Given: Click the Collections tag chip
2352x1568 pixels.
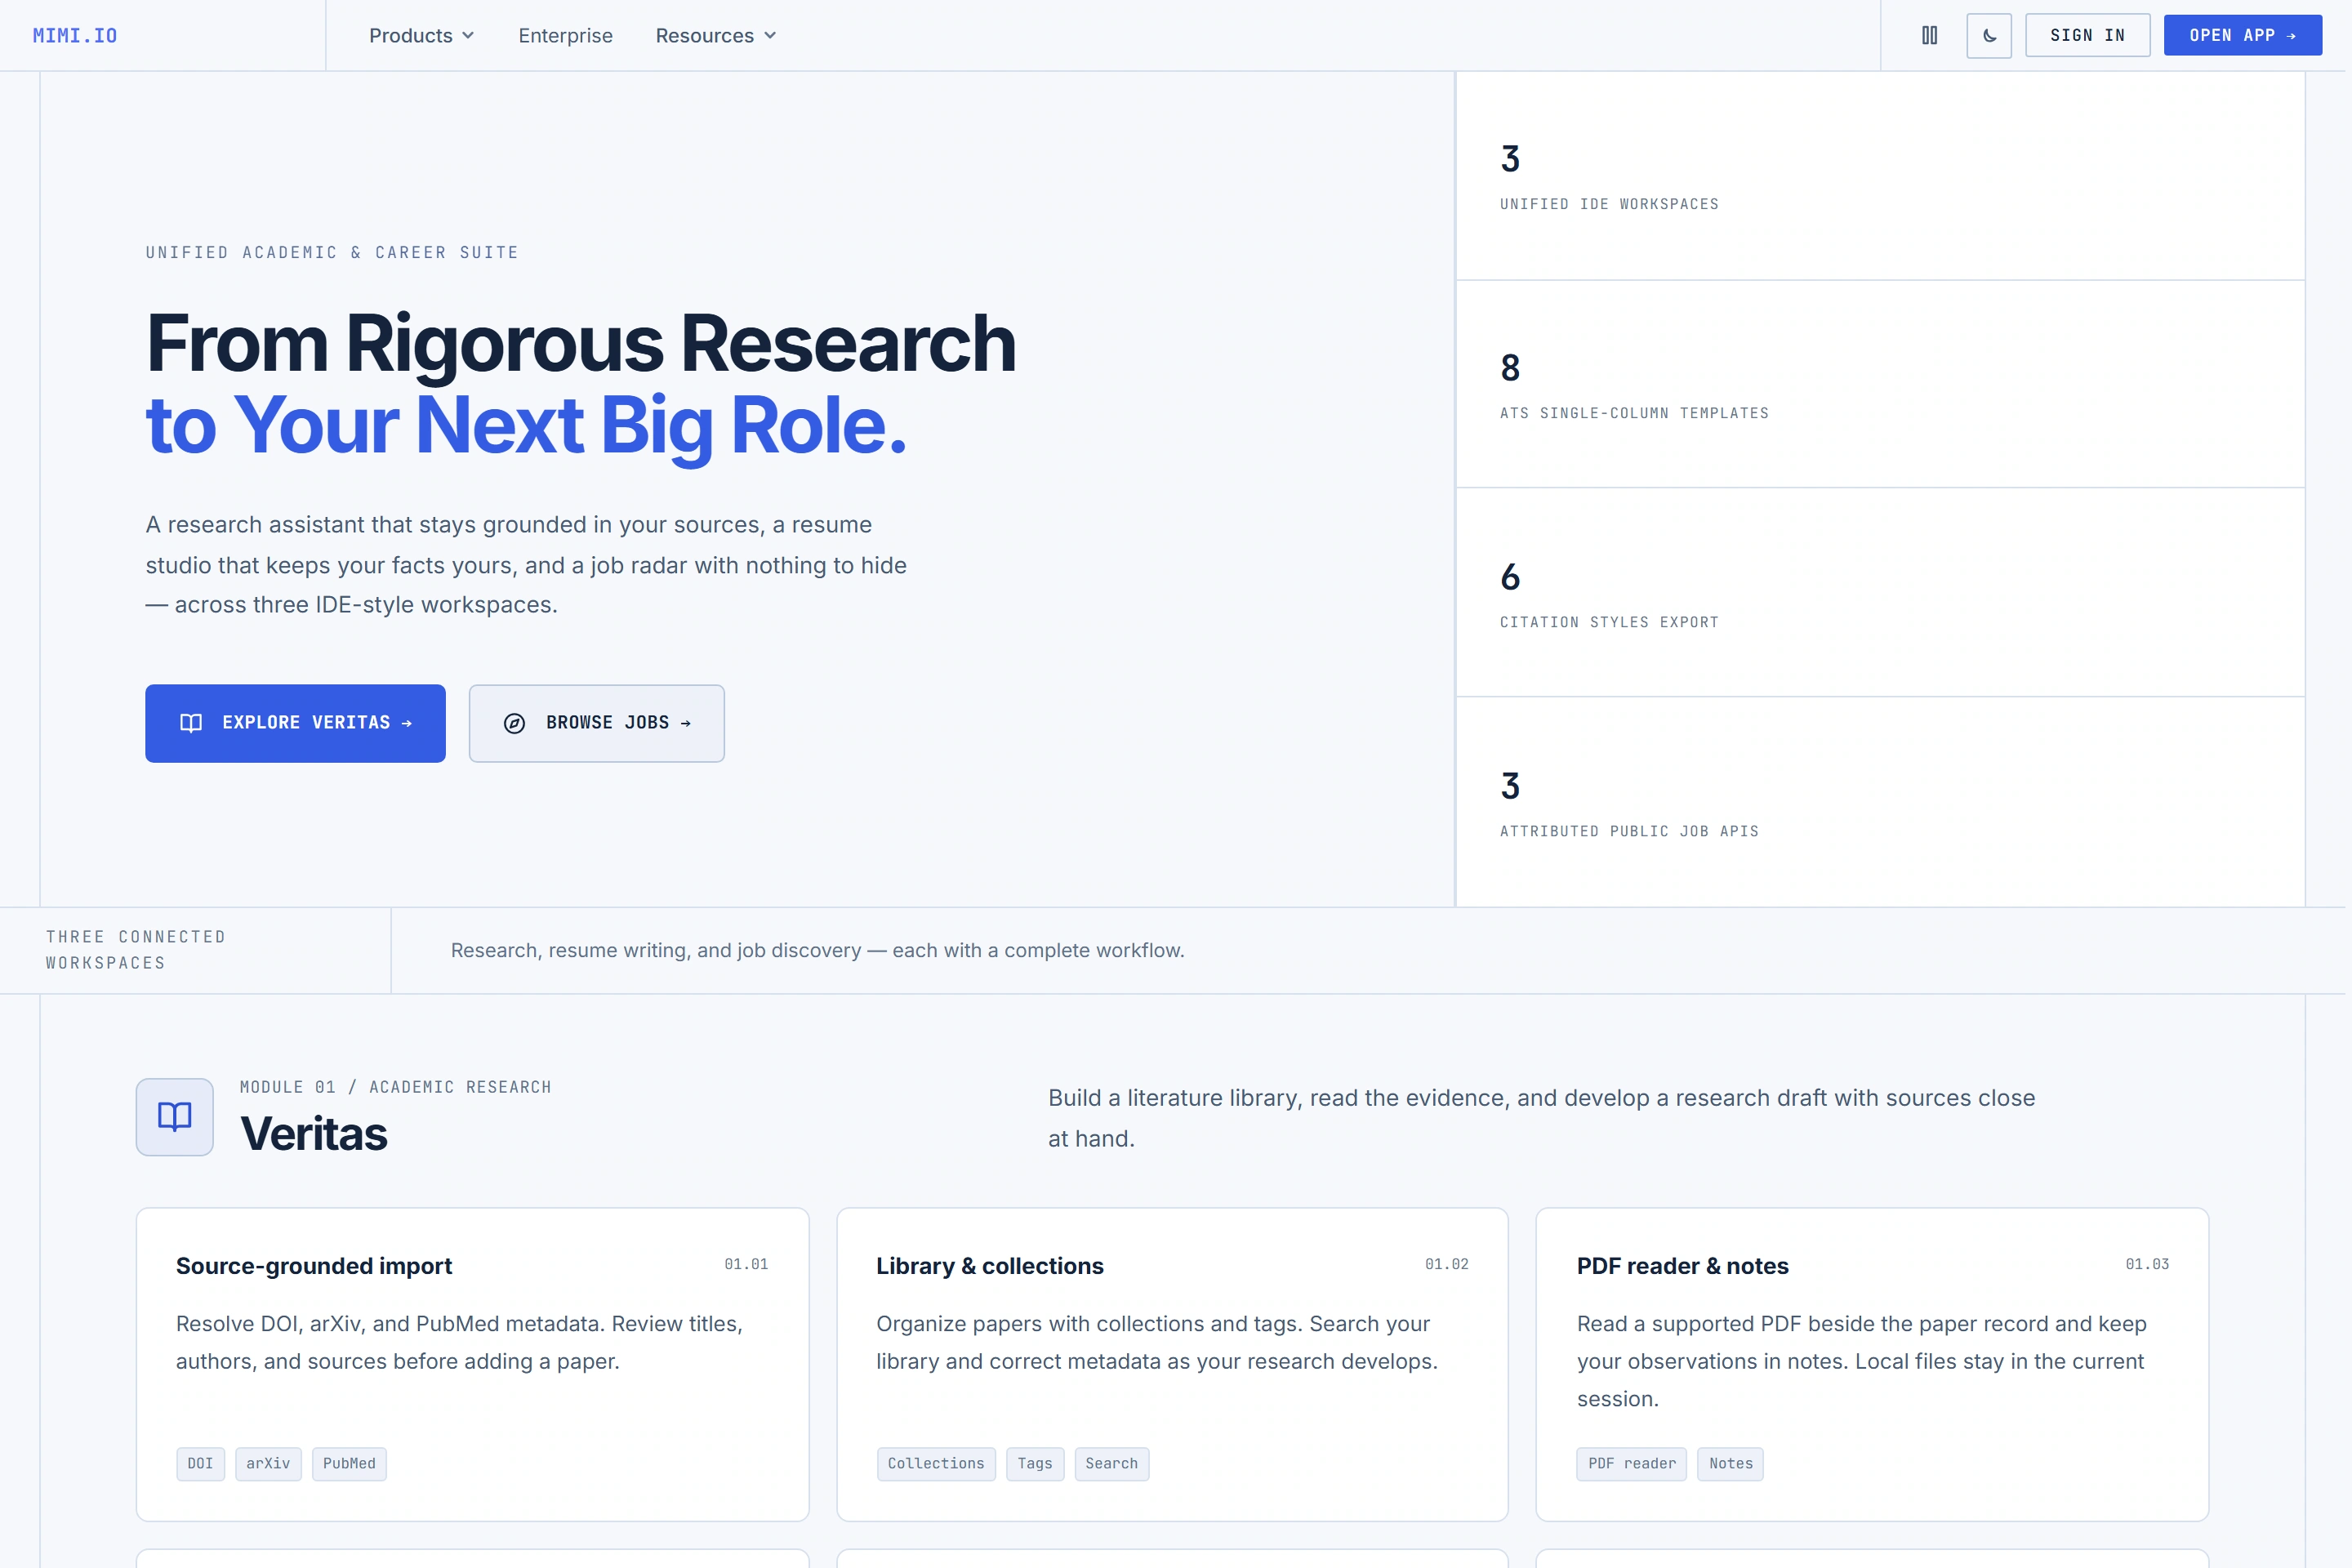Looking at the screenshot, I should click(x=936, y=1464).
